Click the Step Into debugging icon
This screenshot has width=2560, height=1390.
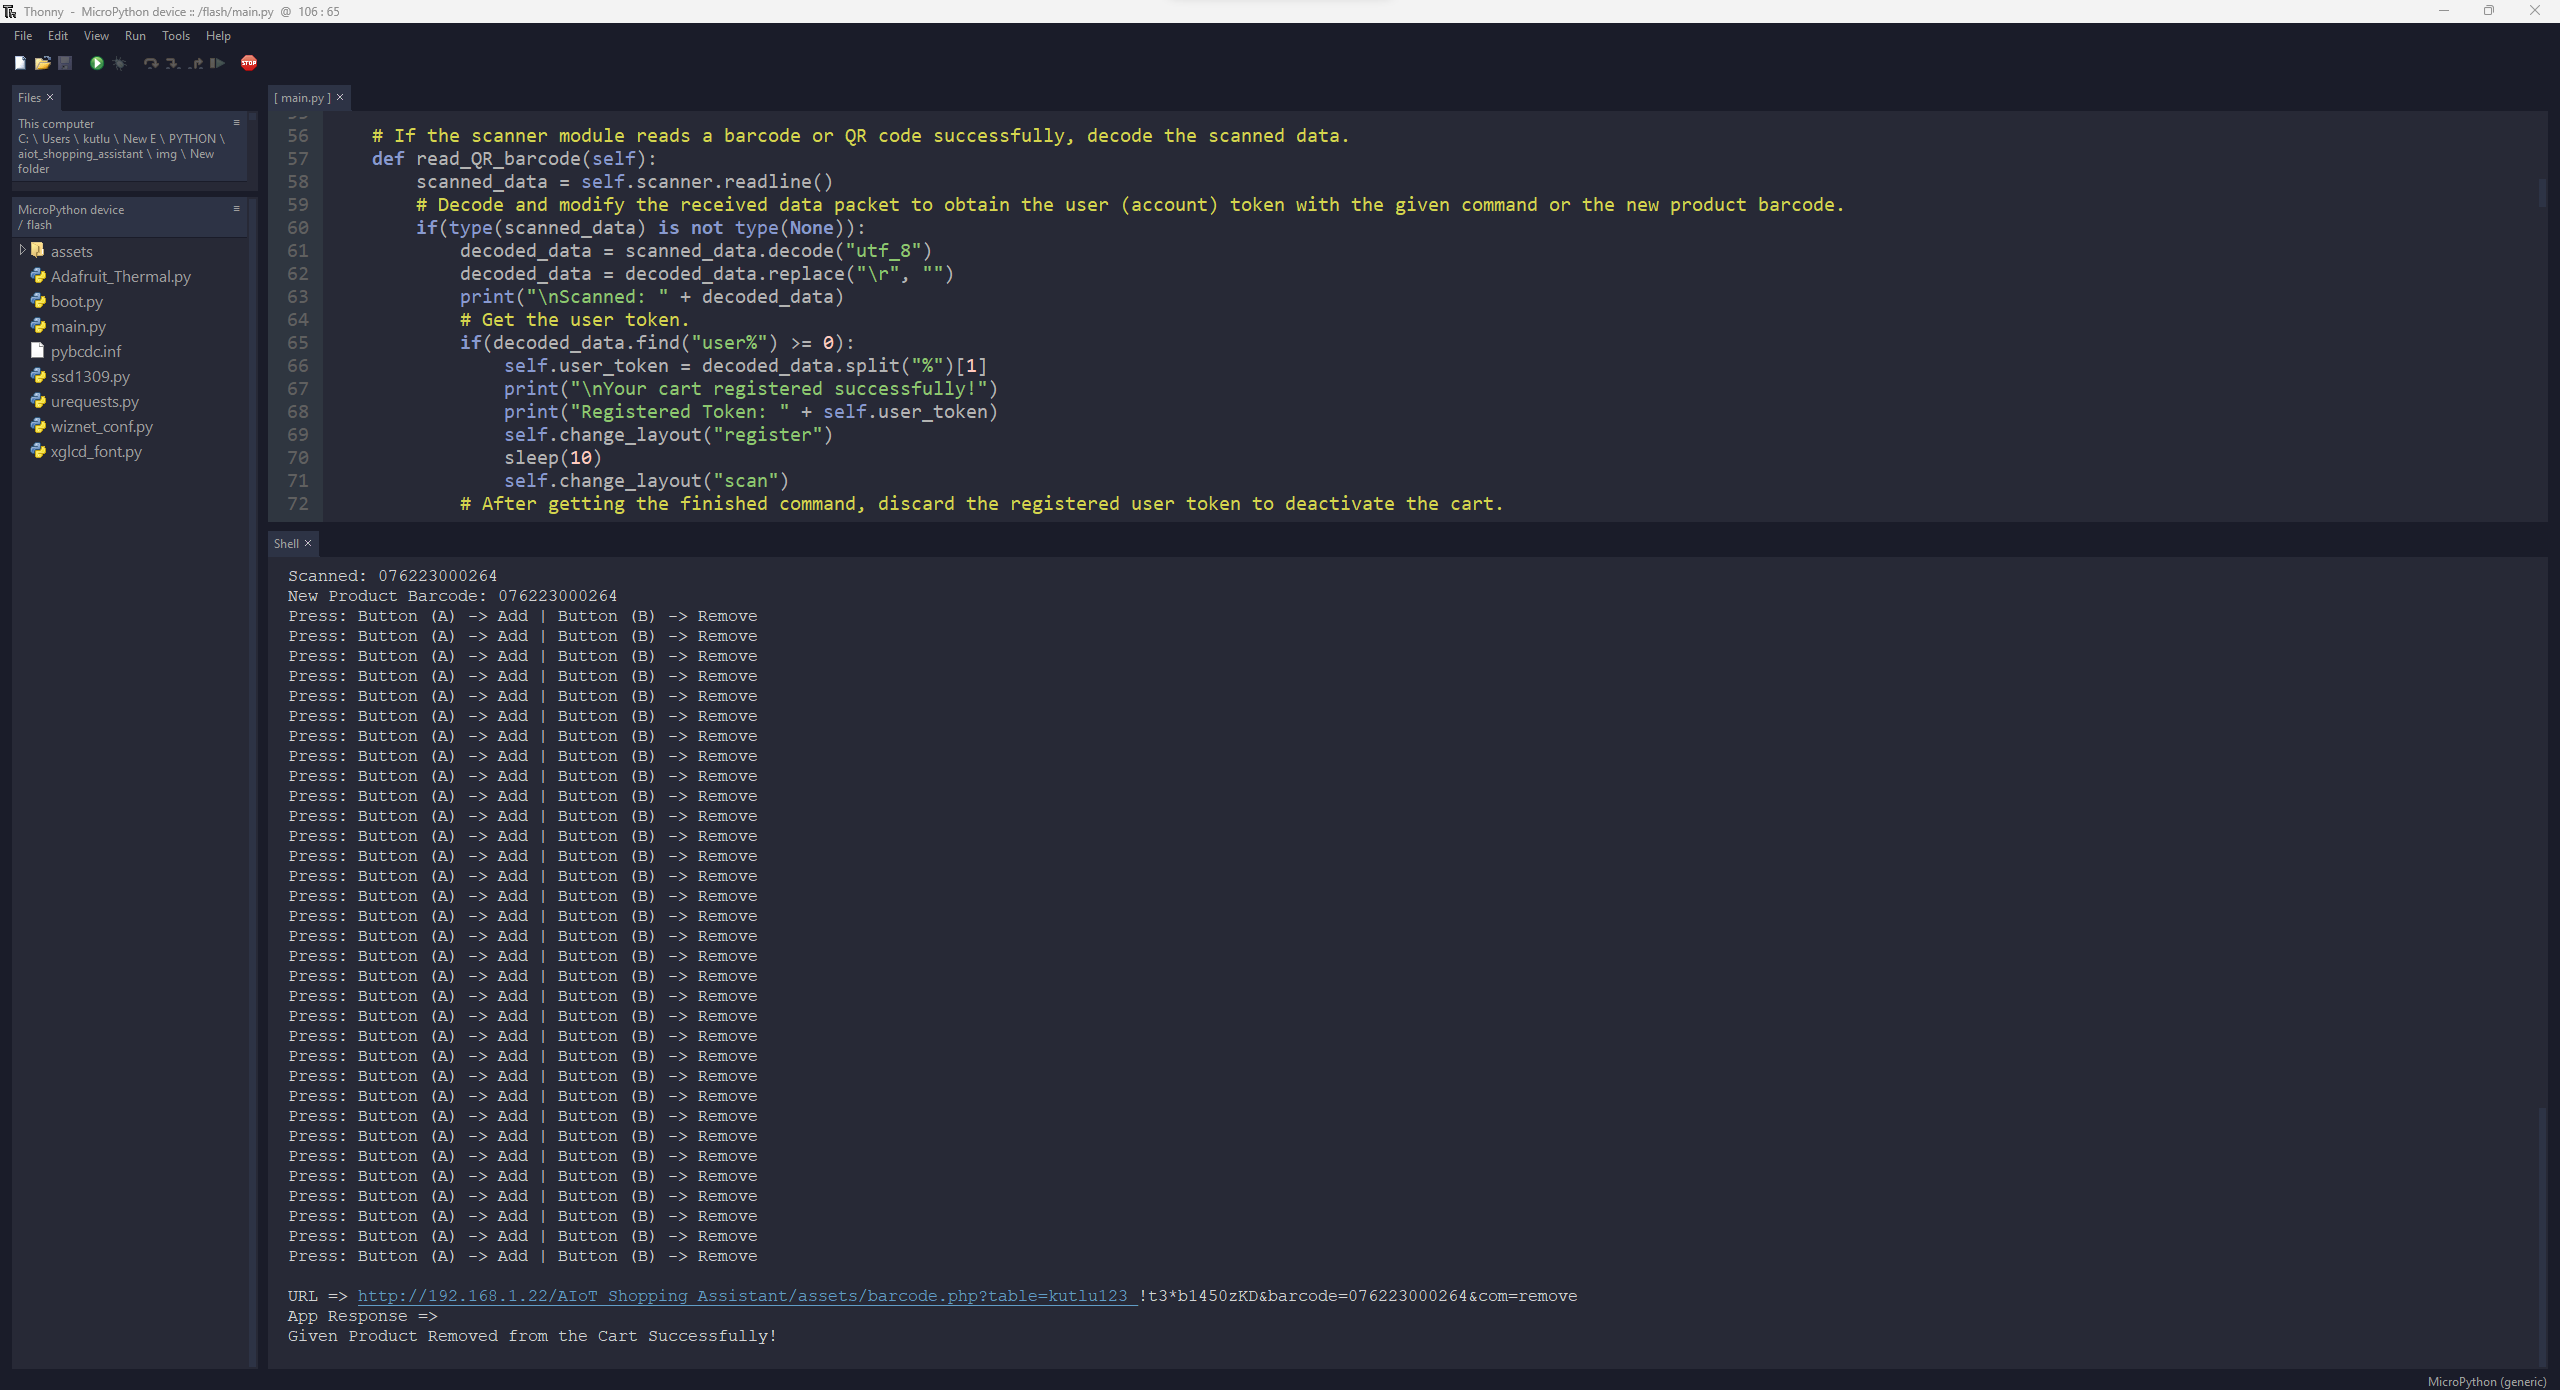[172, 63]
